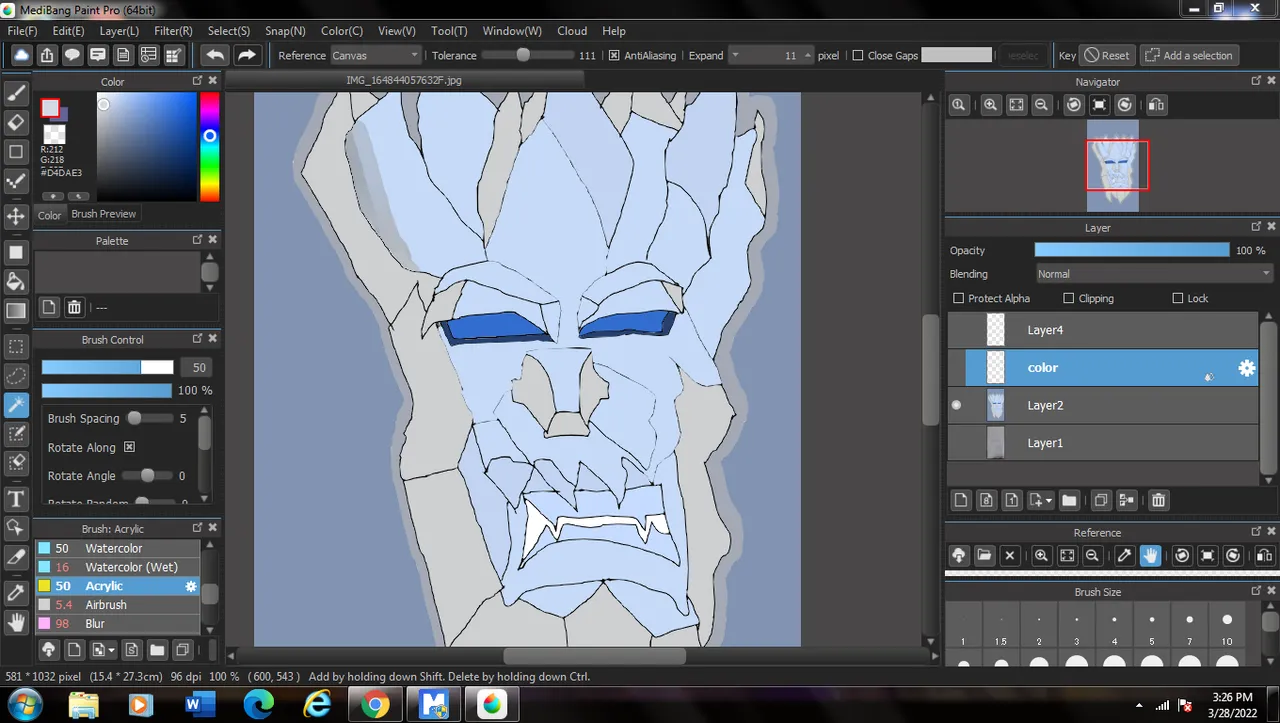Select the Bucket fill tool
1280x723 pixels.
(x=16, y=281)
